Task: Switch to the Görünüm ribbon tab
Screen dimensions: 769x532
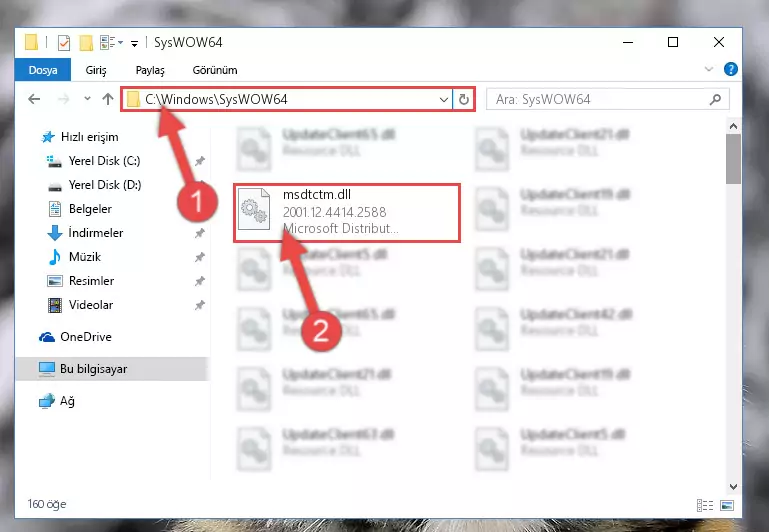Action: [215, 70]
